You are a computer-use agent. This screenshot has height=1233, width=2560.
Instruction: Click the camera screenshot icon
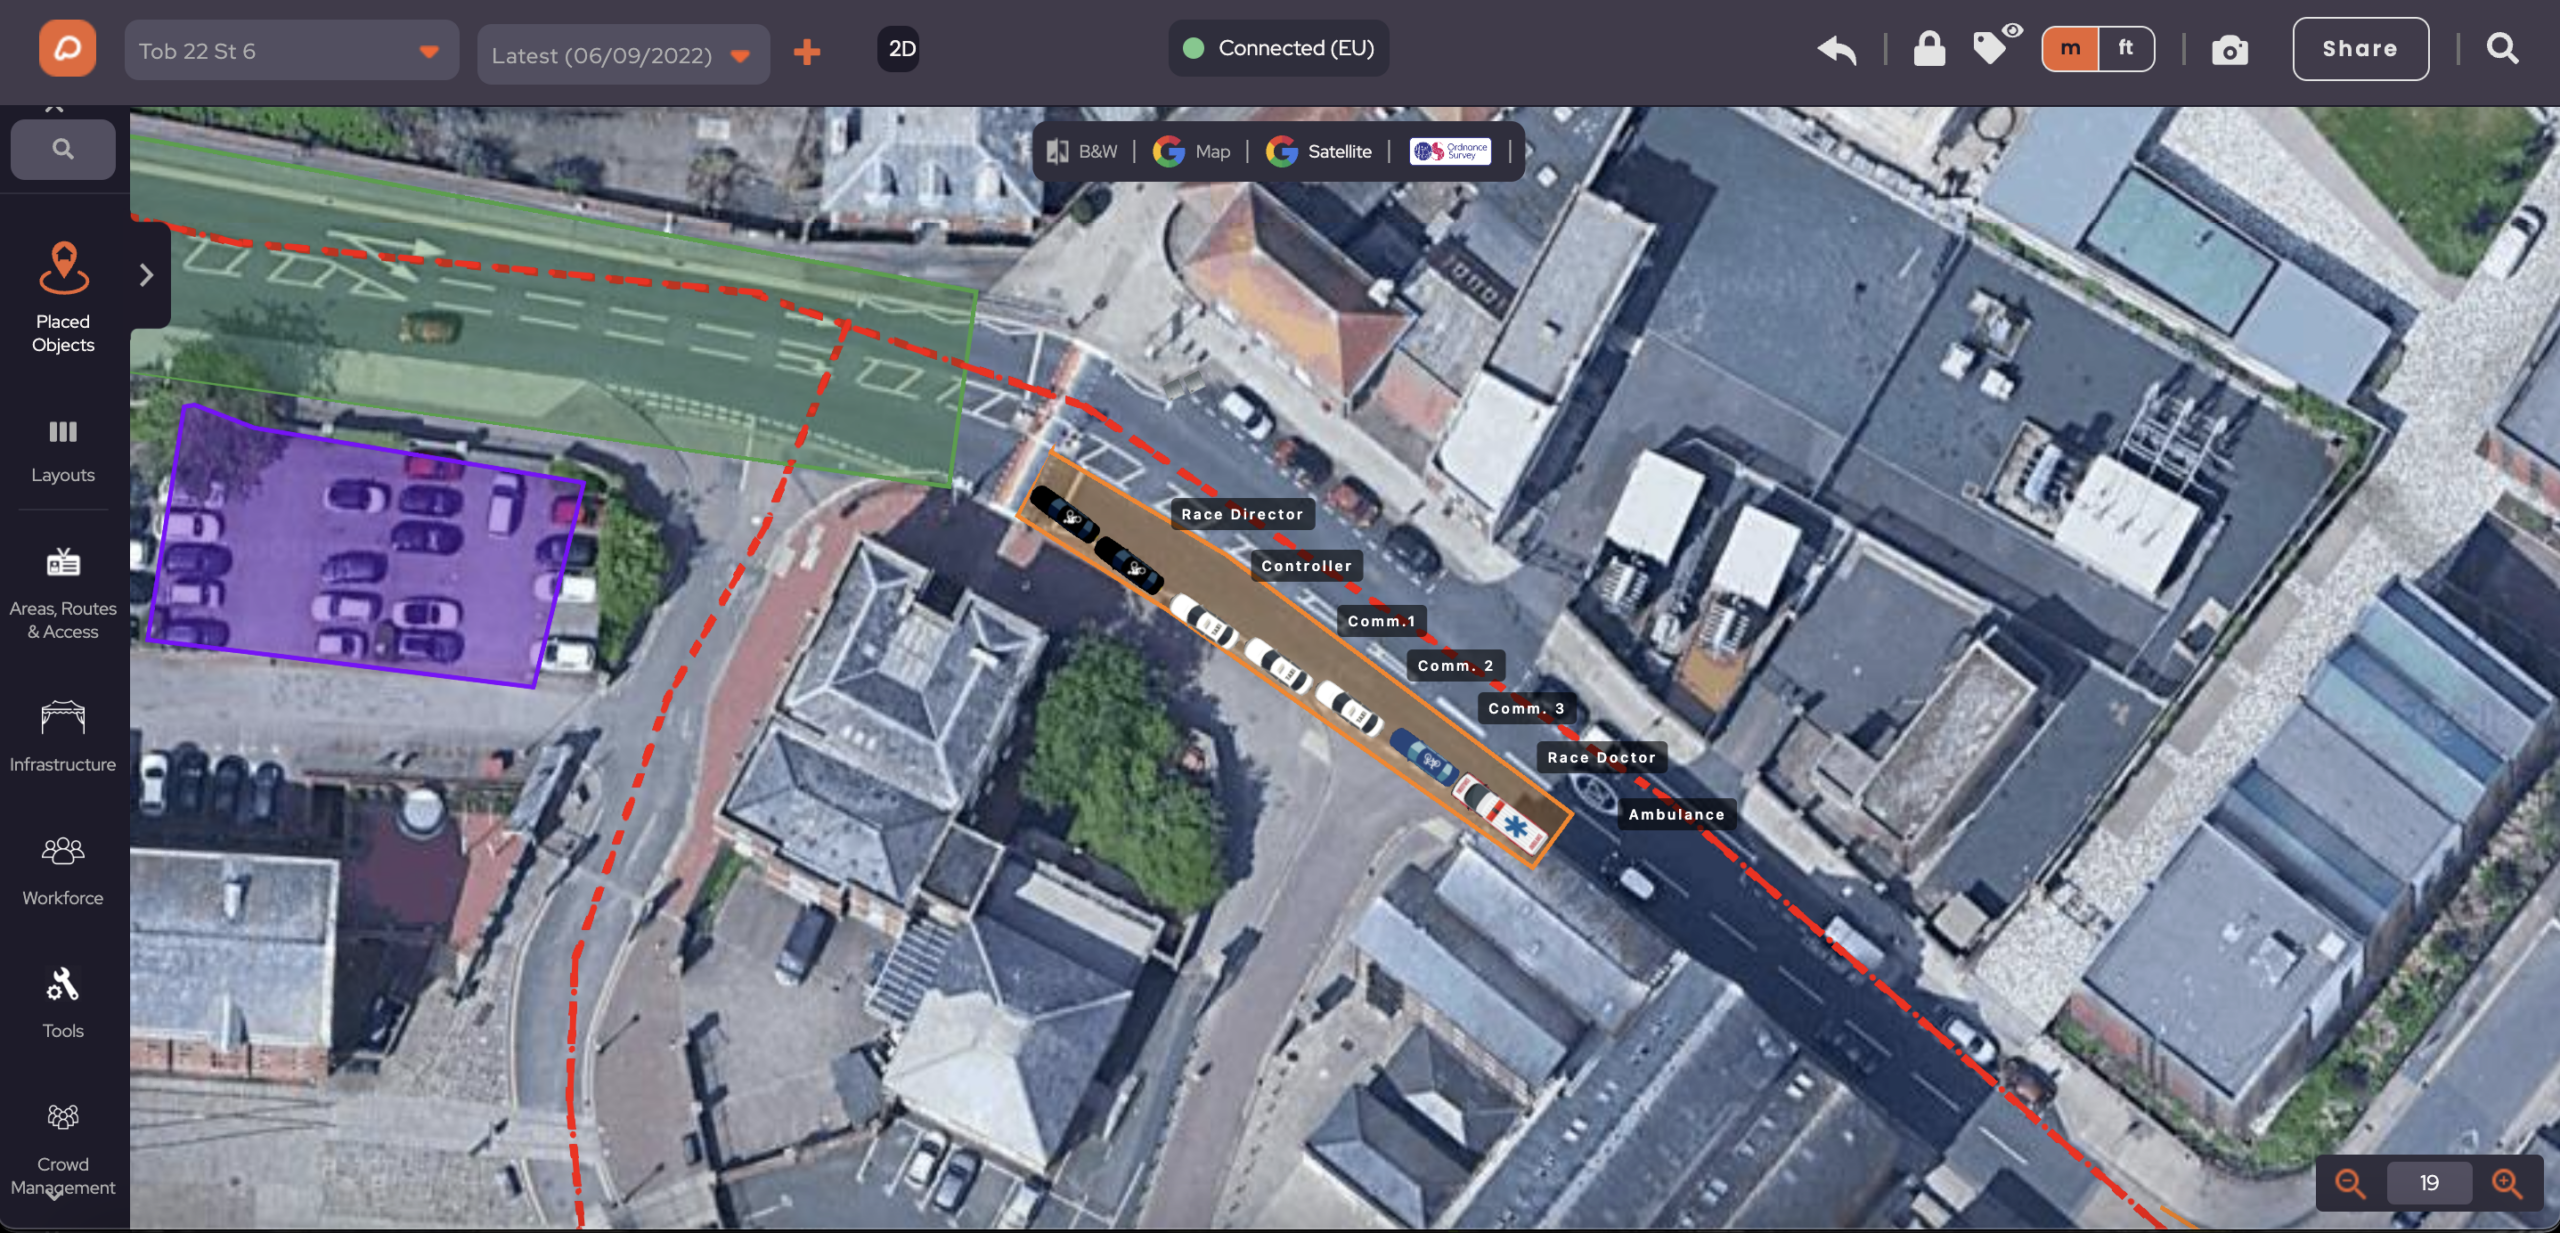coord(2229,50)
